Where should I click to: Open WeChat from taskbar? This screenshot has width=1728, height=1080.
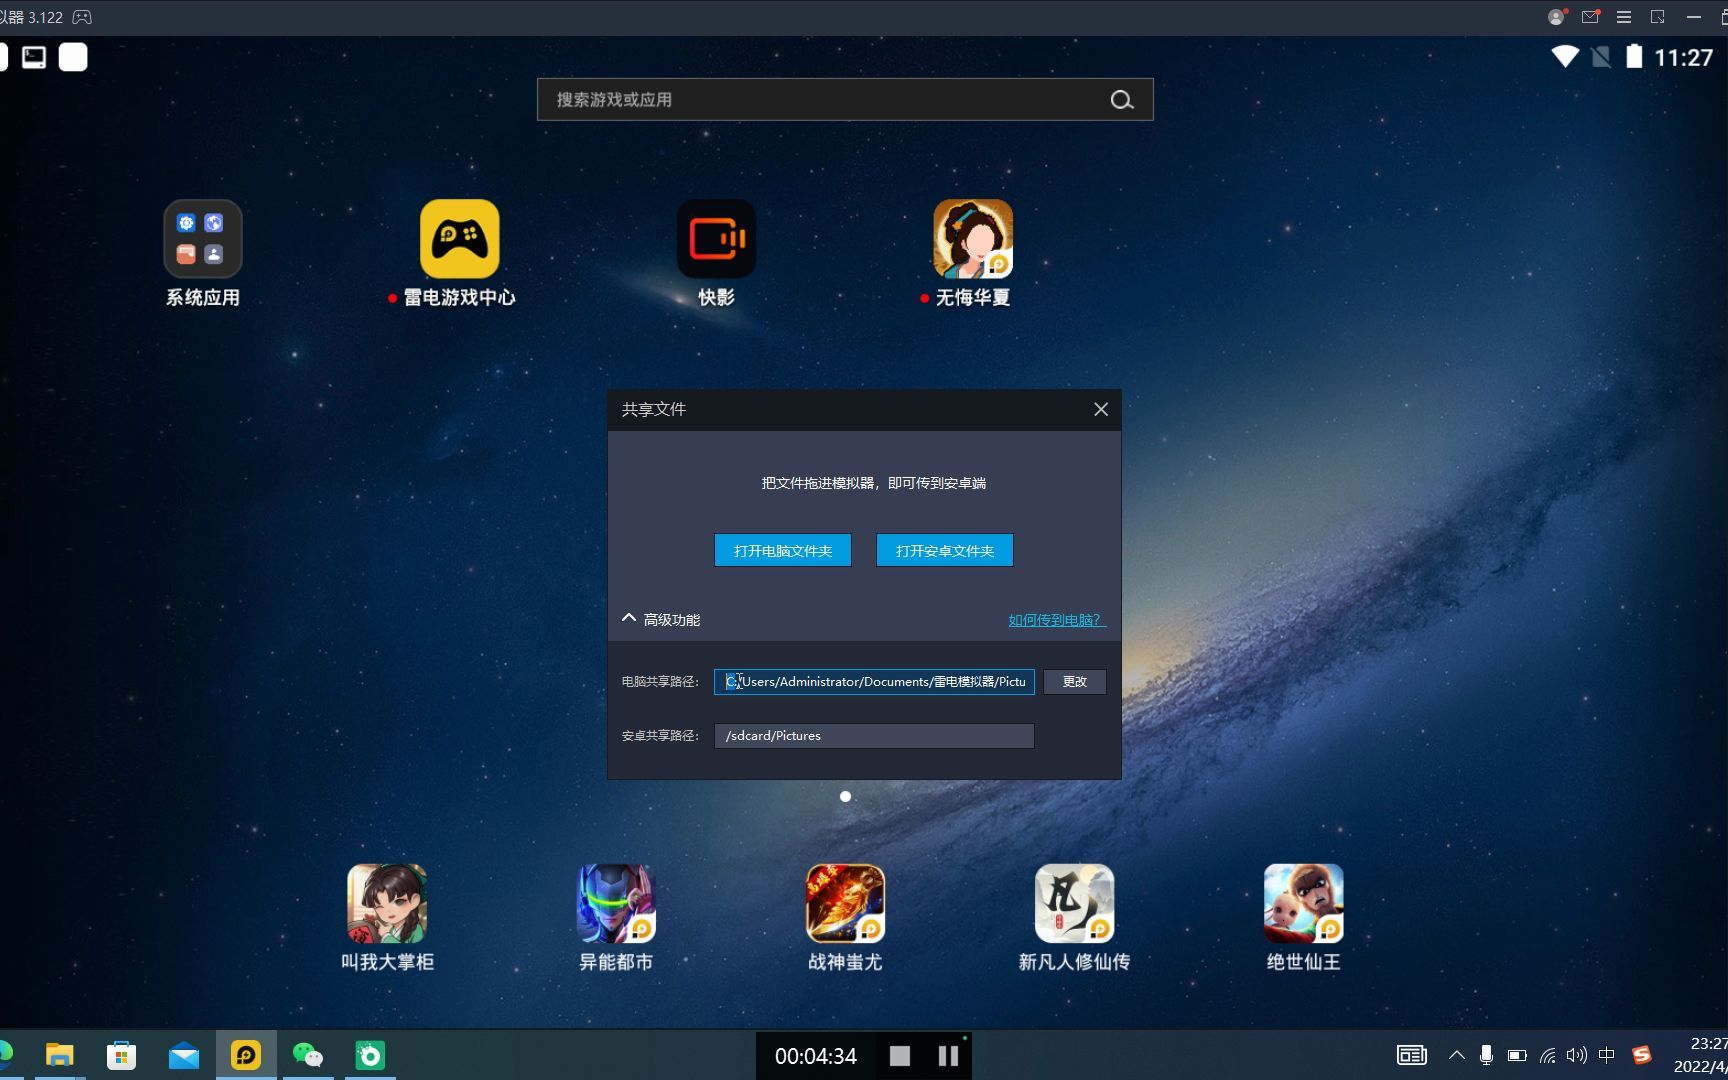click(308, 1055)
